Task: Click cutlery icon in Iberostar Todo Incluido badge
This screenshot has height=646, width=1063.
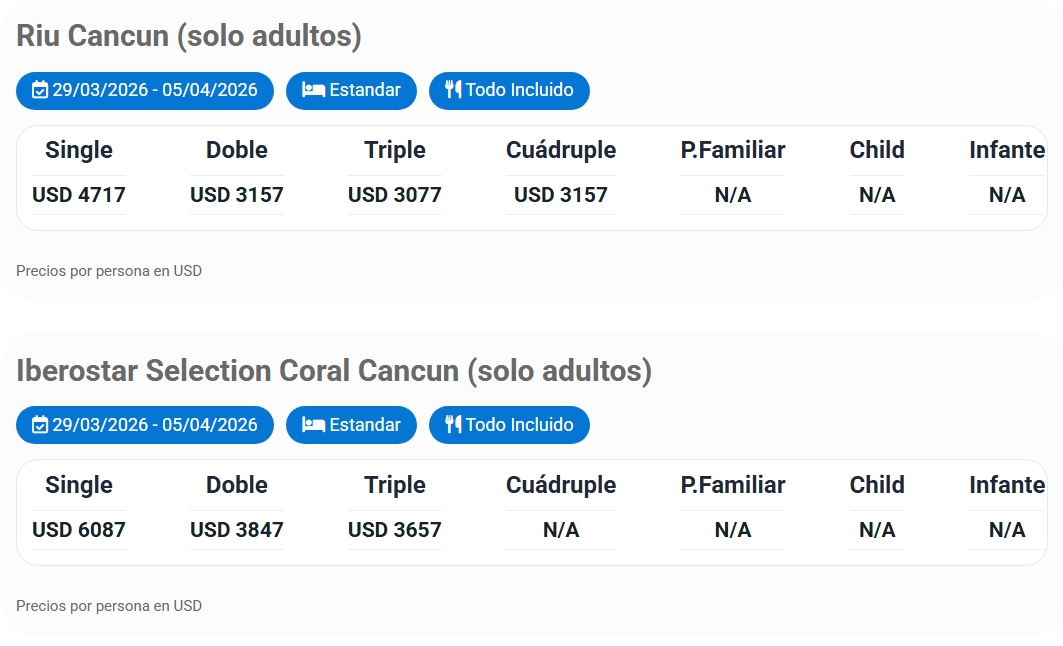Action: (453, 425)
